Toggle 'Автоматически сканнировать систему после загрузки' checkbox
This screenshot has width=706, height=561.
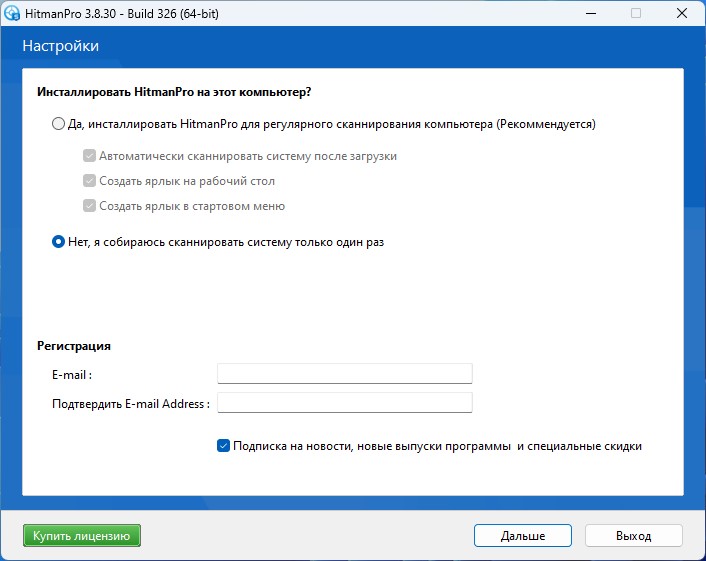pyautogui.click(x=89, y=156)
